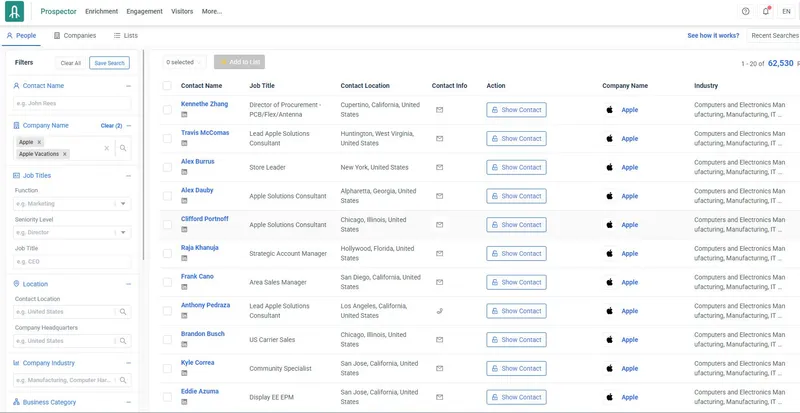Screen dimensions: 800x413
Task: Open the Enrichment menu
Action: pyautogui.click(x=102, y=11)
